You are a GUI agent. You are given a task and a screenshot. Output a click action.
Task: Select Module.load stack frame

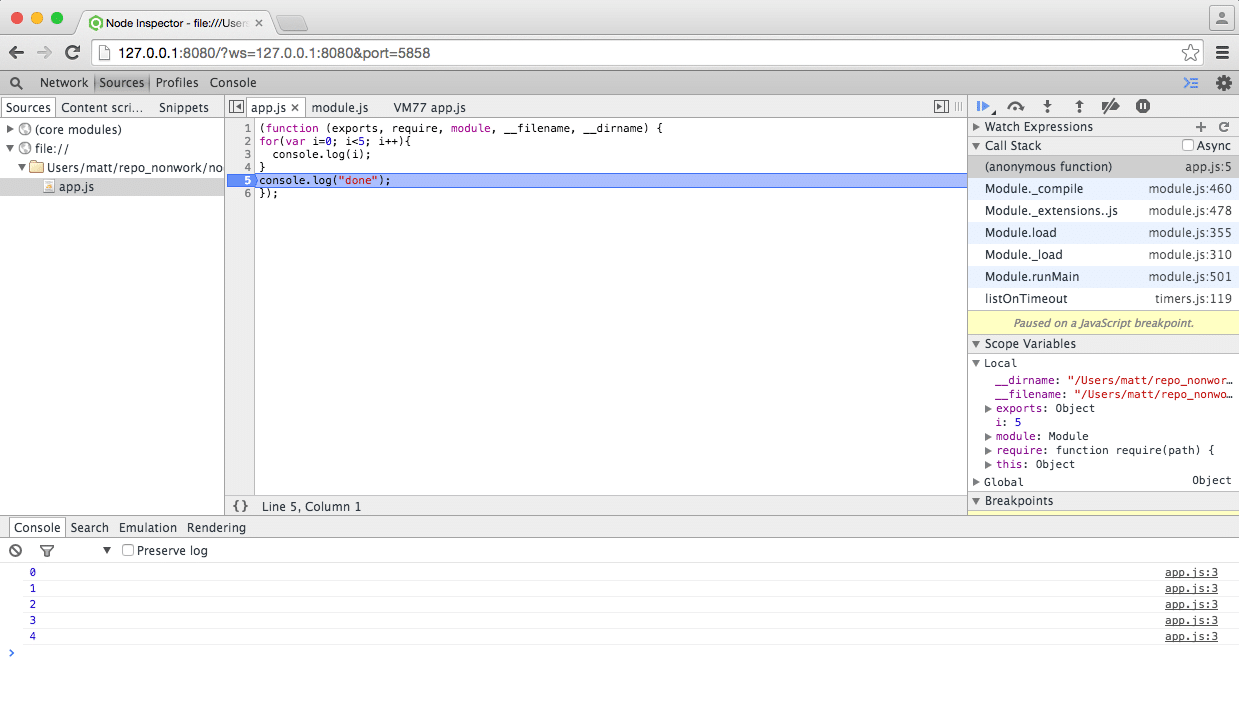click(1103, 233)
